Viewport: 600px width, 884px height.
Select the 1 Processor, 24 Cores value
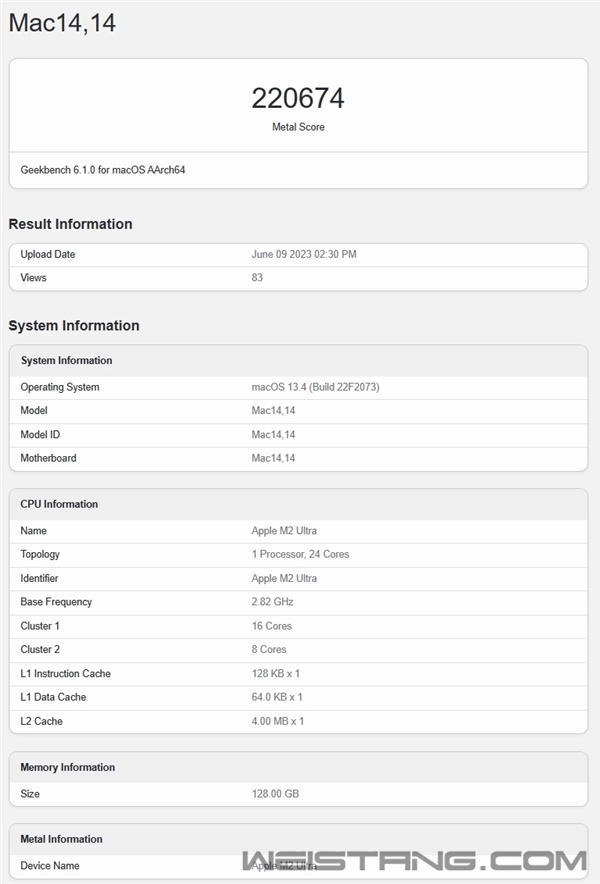tap(301, 554)
